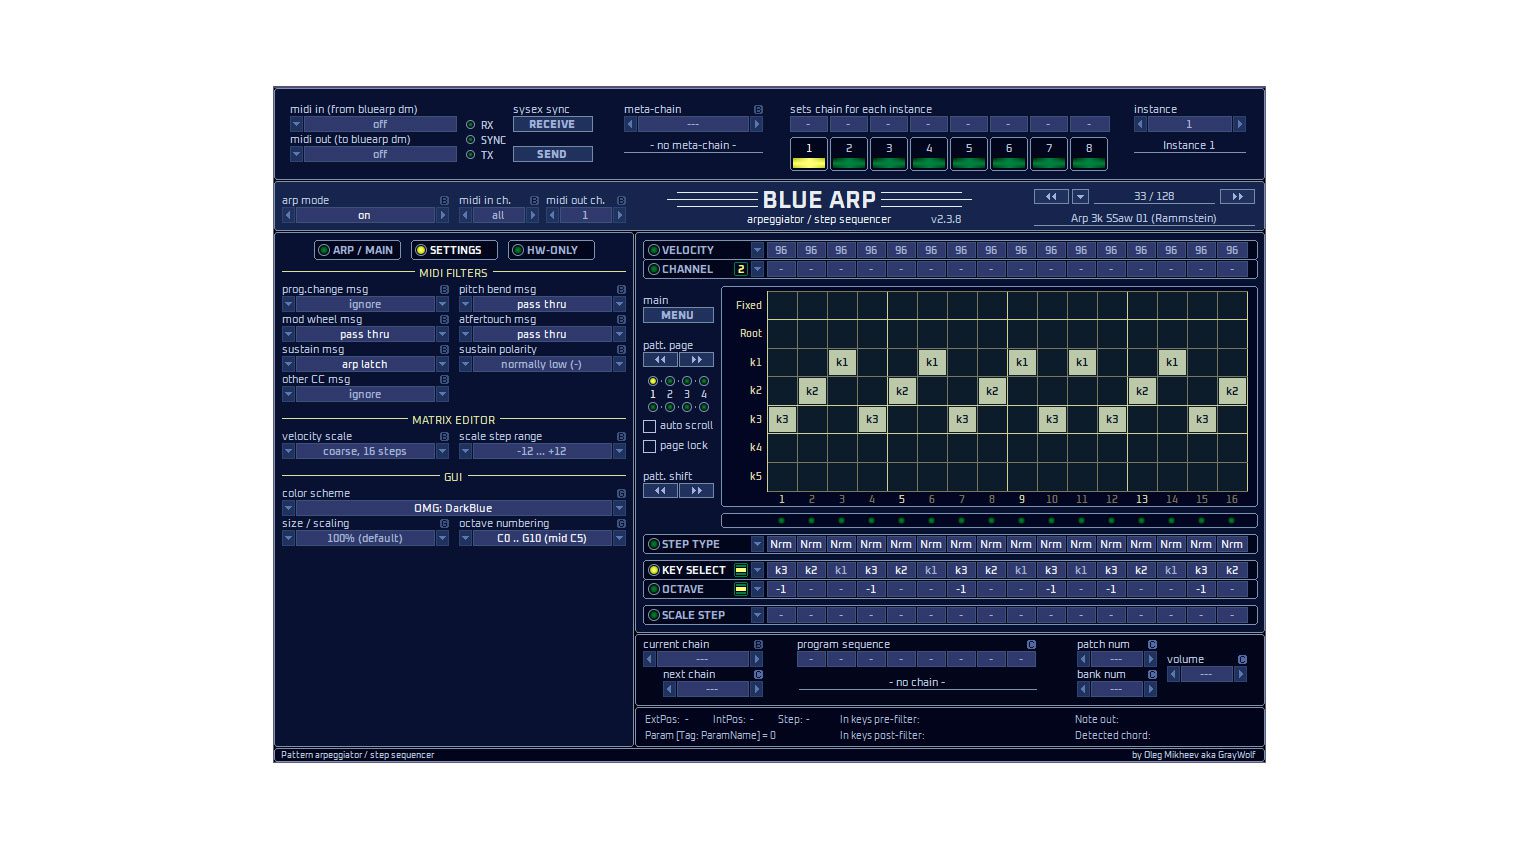Shift the pattern left with patt. shift arrow

(660, 490)
